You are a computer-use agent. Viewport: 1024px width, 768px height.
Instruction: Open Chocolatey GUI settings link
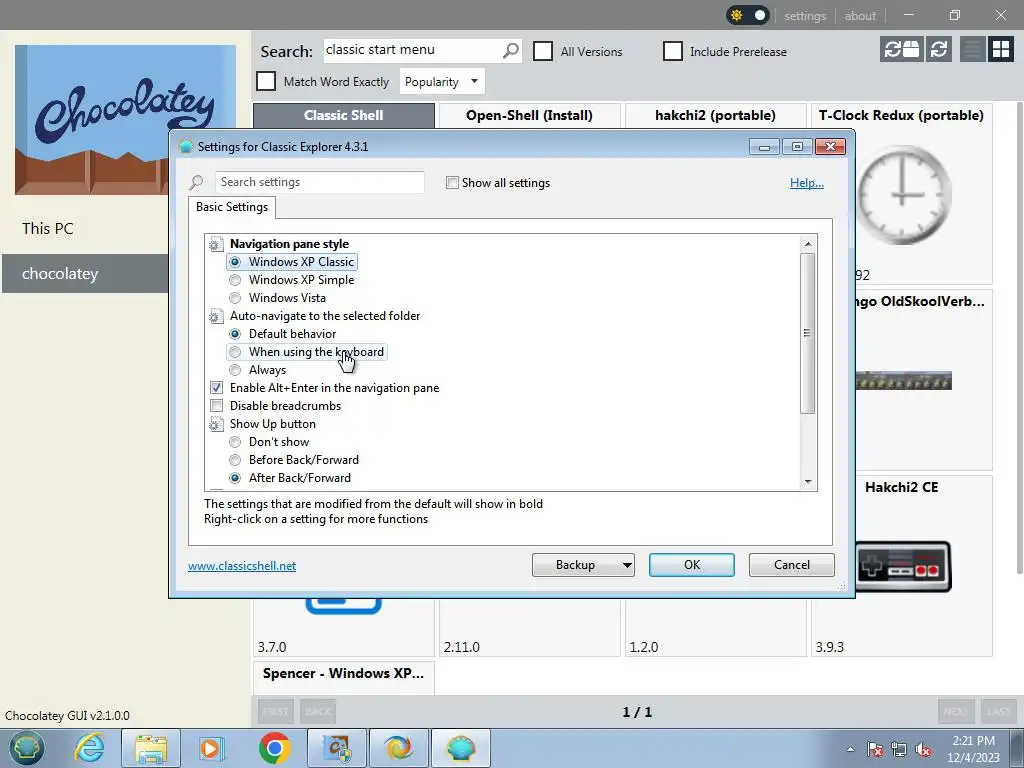tap(805, 16)
